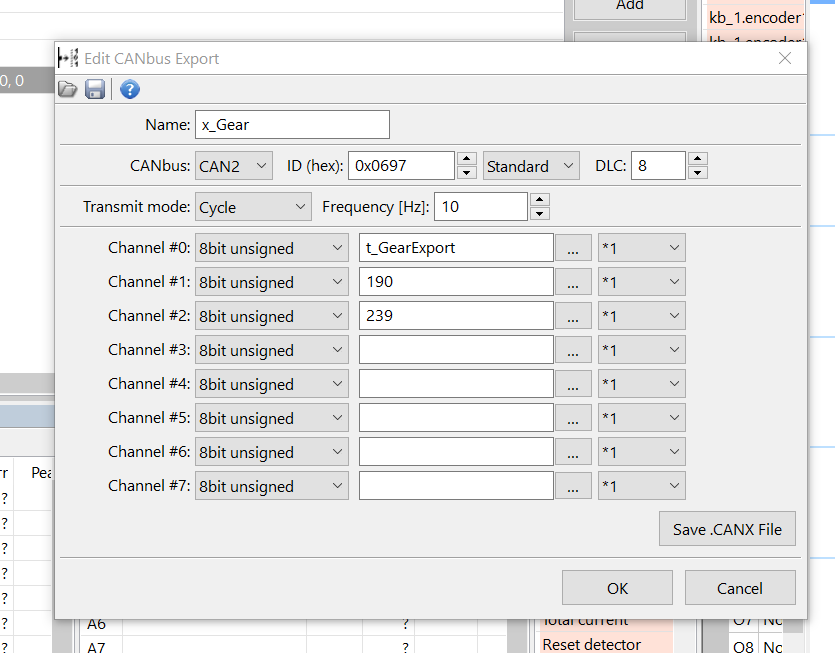Open the Standard ID type dropdown
835x653 pixels.
tap(531, 166)
